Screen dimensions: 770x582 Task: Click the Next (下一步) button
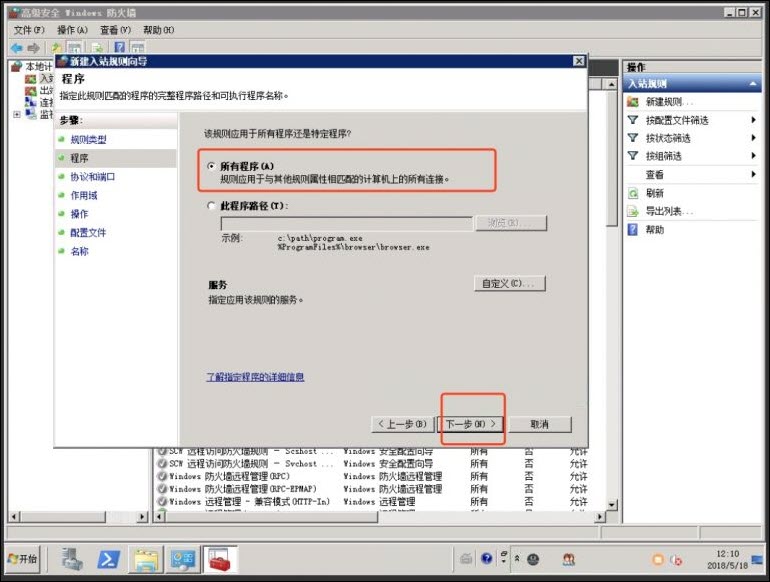[471, 424]
